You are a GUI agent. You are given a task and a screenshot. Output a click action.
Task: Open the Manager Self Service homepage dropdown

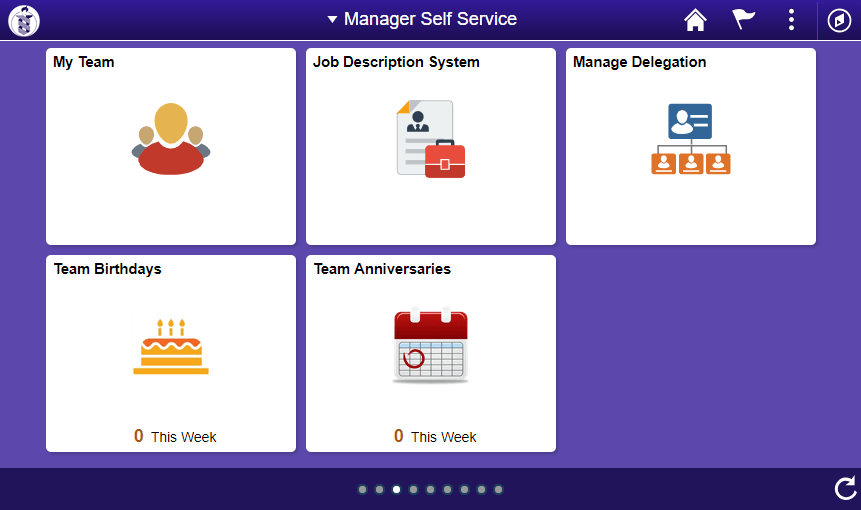422,19
